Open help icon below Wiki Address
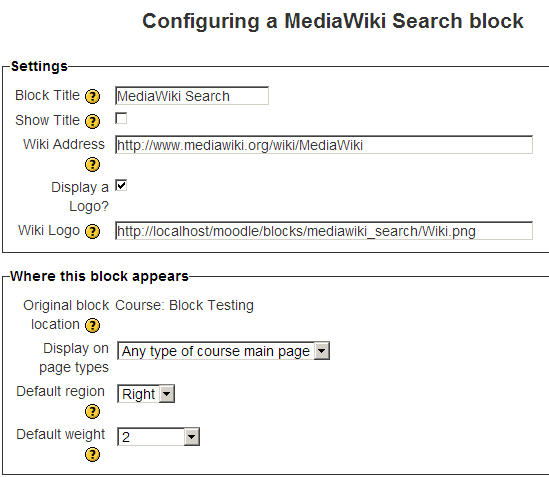Viewport: 549px width, 477px height. (x=92, y=165)
